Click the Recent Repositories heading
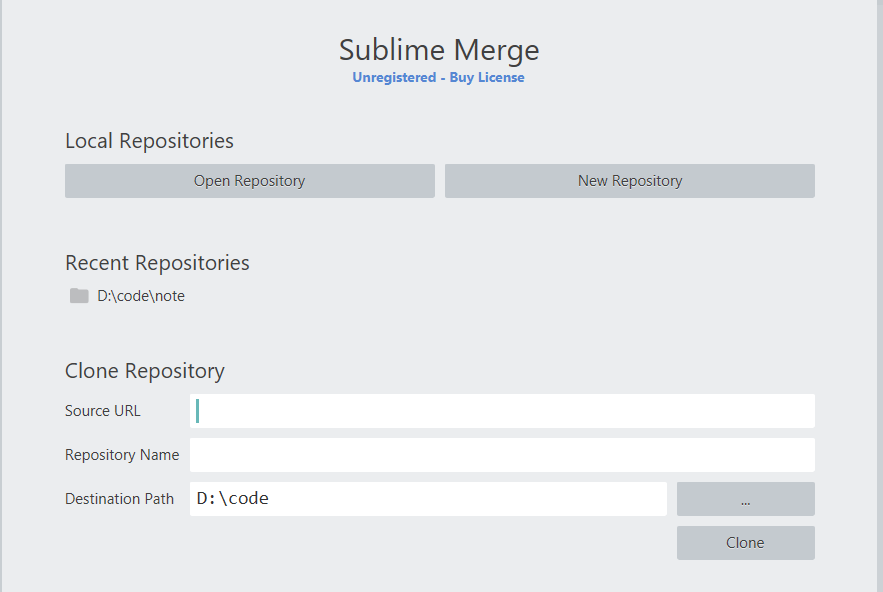This screenshot has width=883, height=592. tap(157, 262)
